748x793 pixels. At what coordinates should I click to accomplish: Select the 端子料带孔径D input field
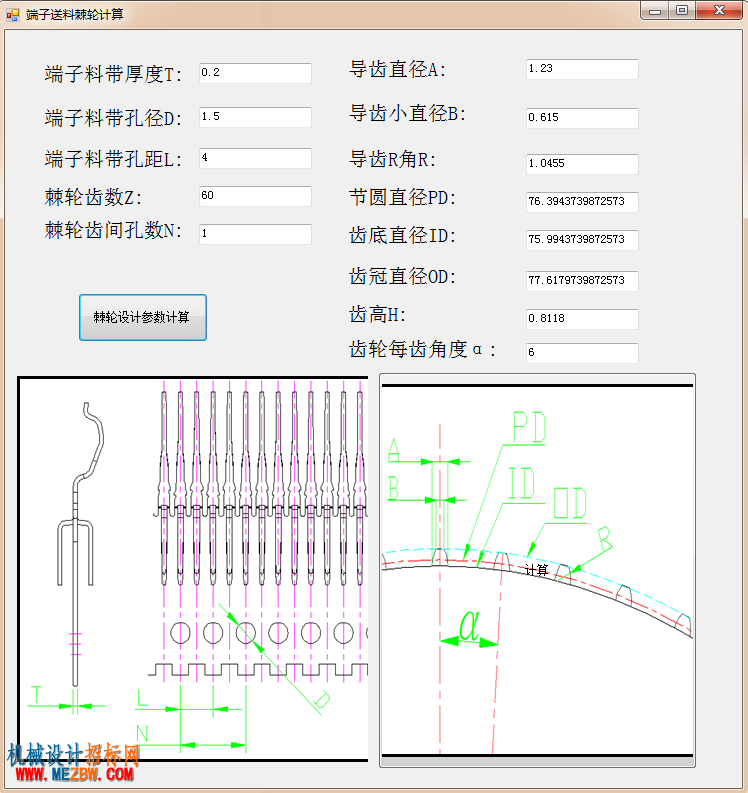255,117
